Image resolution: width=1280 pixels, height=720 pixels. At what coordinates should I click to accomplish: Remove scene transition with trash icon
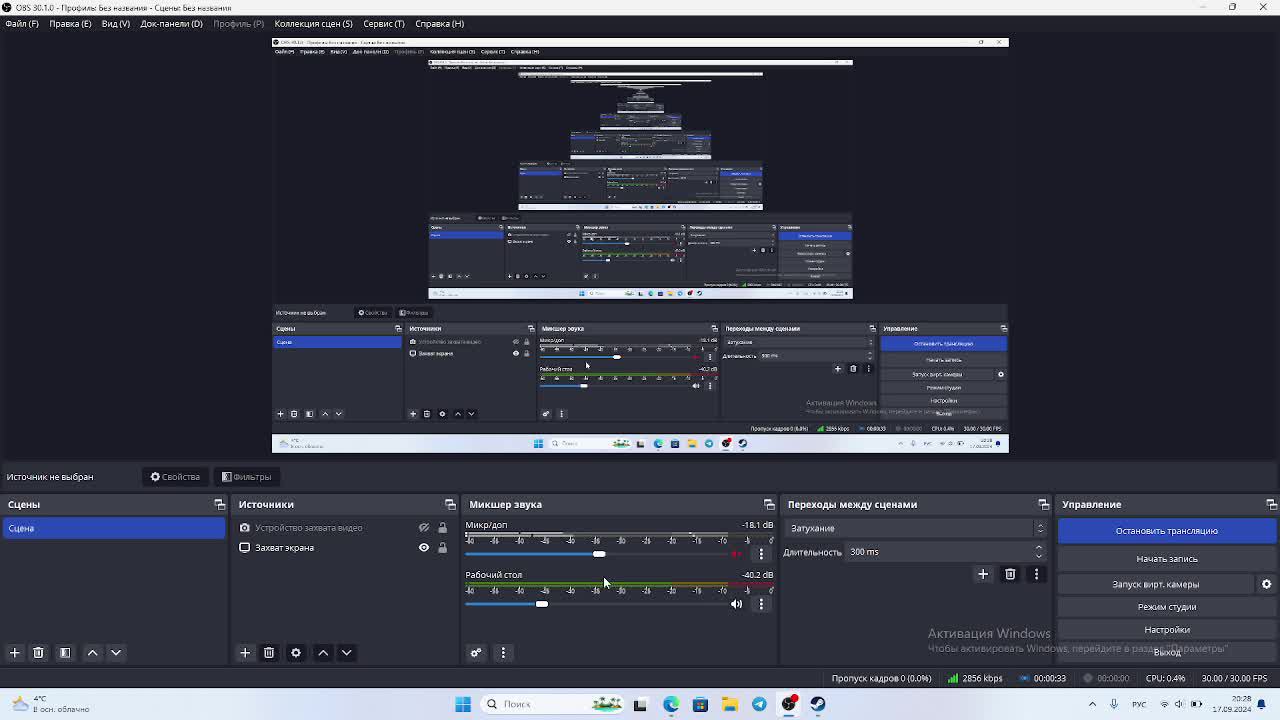(1010, 574)
